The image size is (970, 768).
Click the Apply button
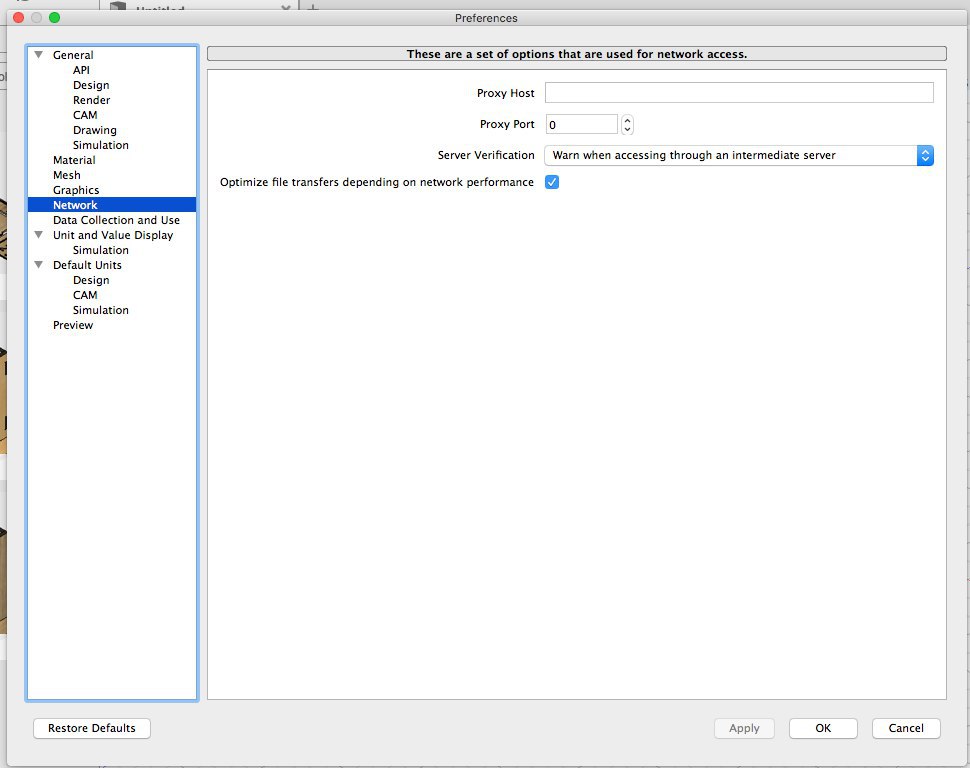(744, 728)
